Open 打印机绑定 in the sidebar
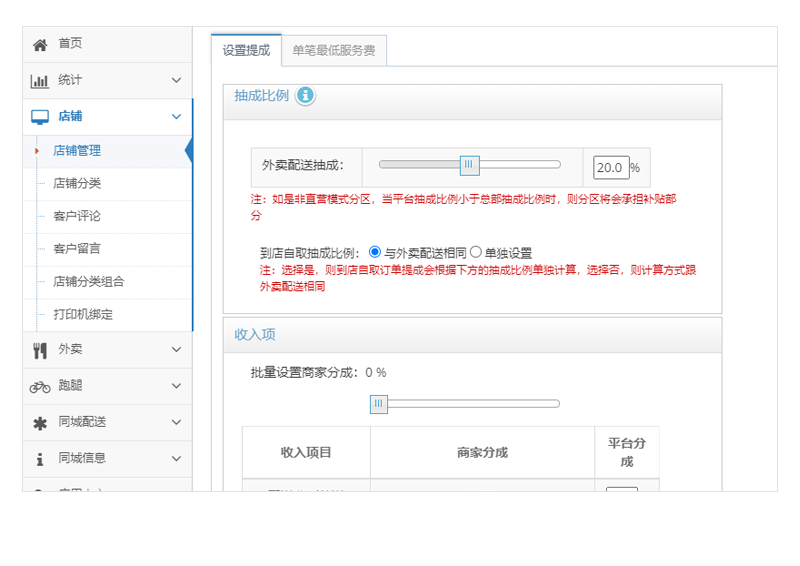 point(107,314)
